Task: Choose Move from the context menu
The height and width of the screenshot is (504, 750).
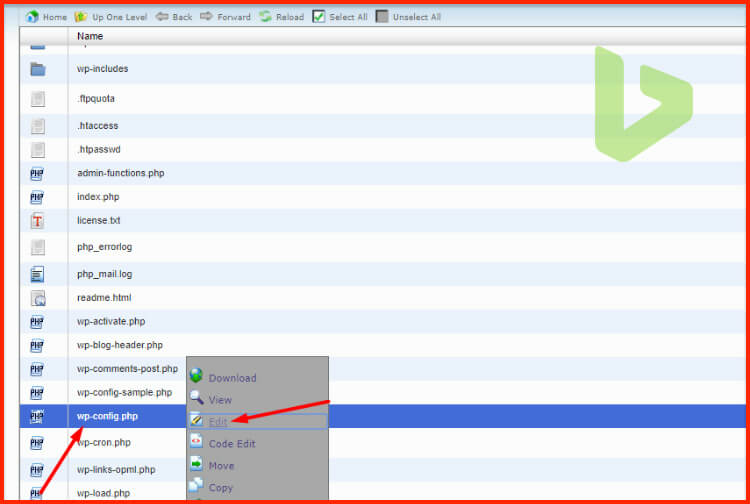Action: pyautogui.click(x=221, y=466)
